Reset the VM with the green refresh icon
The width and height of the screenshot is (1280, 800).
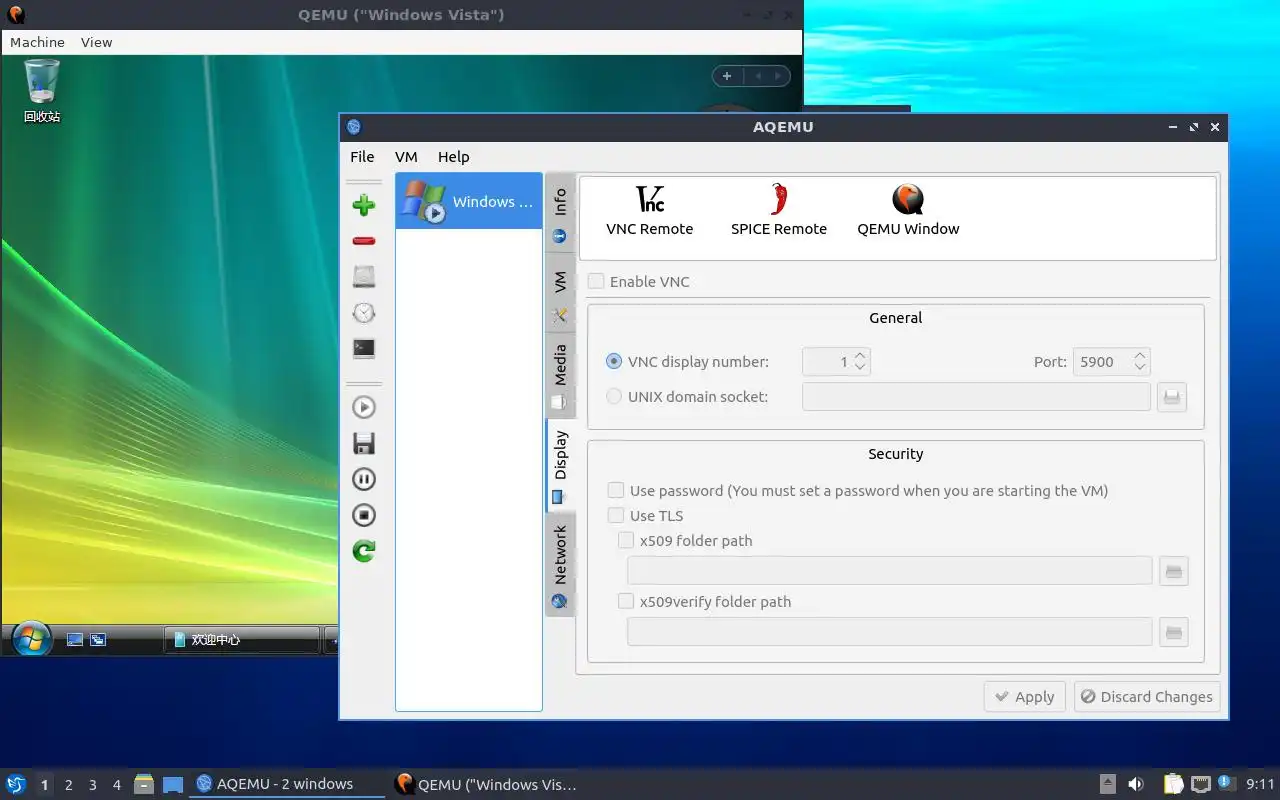364,551
